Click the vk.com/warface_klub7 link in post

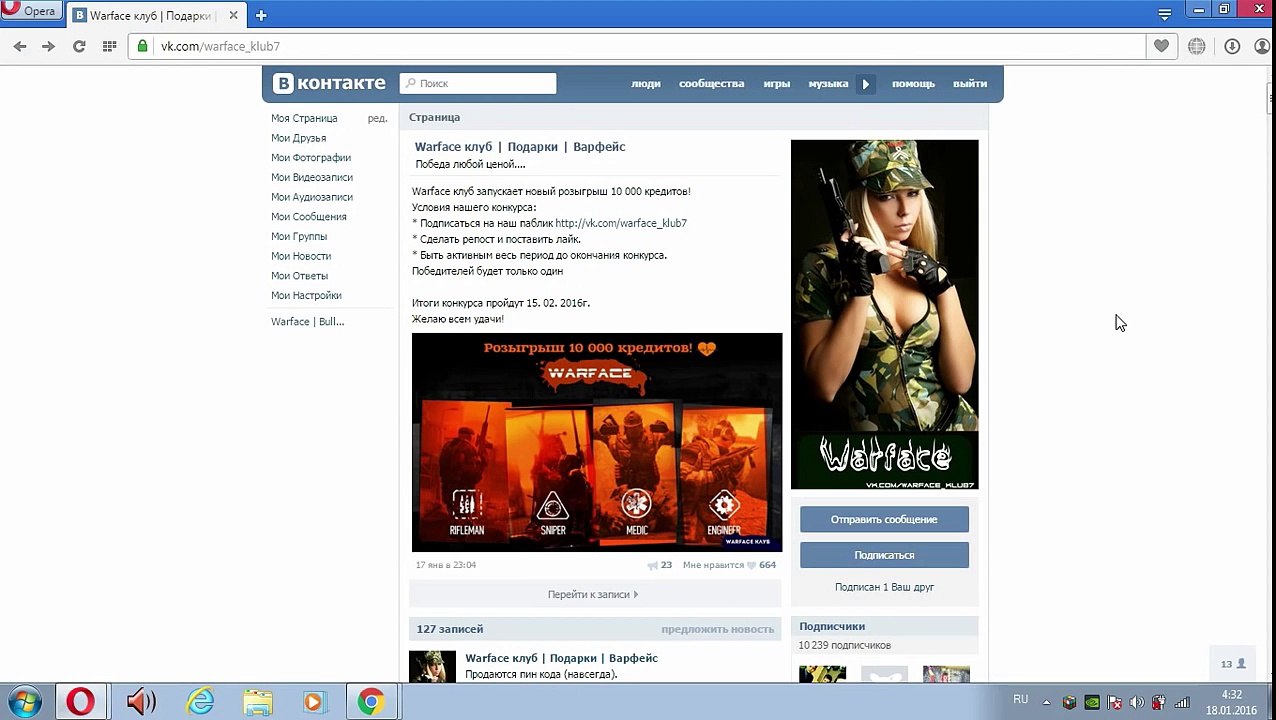coord(621,223)
